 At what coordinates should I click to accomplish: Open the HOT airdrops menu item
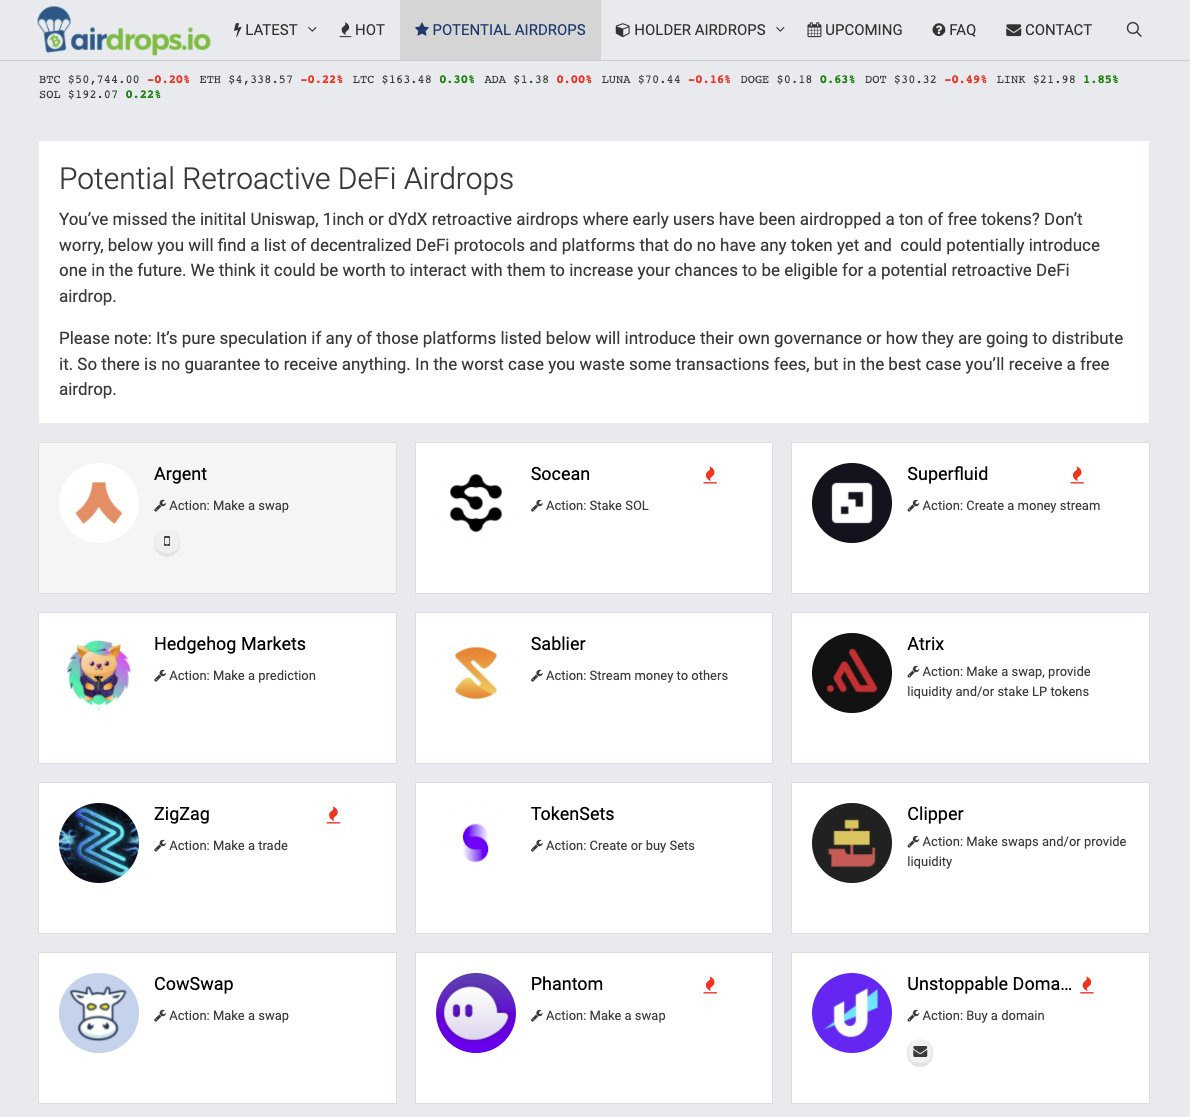(x=362, y=30)
